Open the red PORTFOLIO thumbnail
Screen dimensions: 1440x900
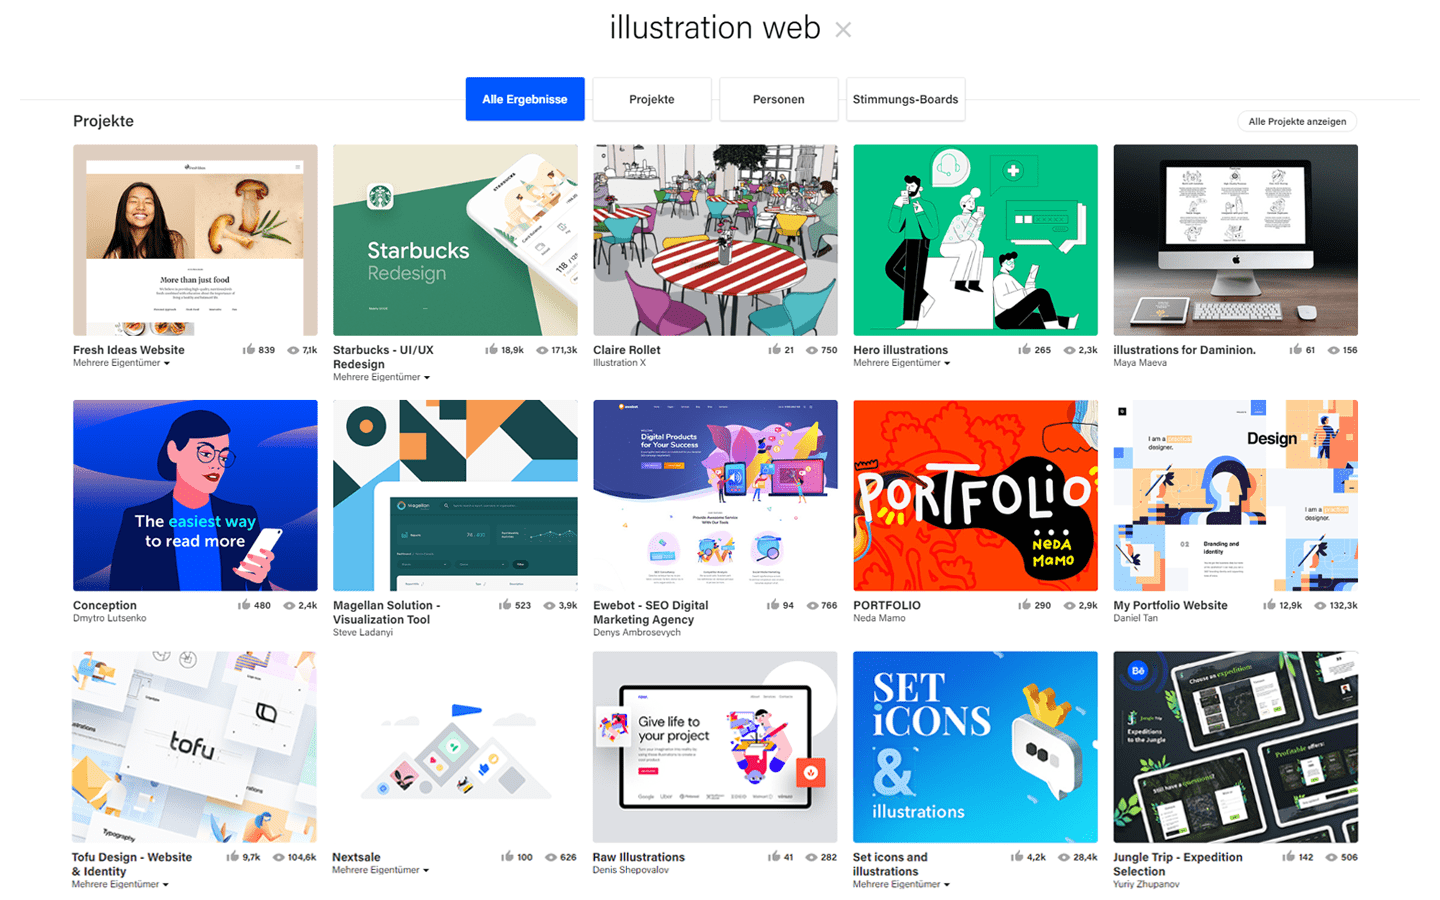click(975, 495)
